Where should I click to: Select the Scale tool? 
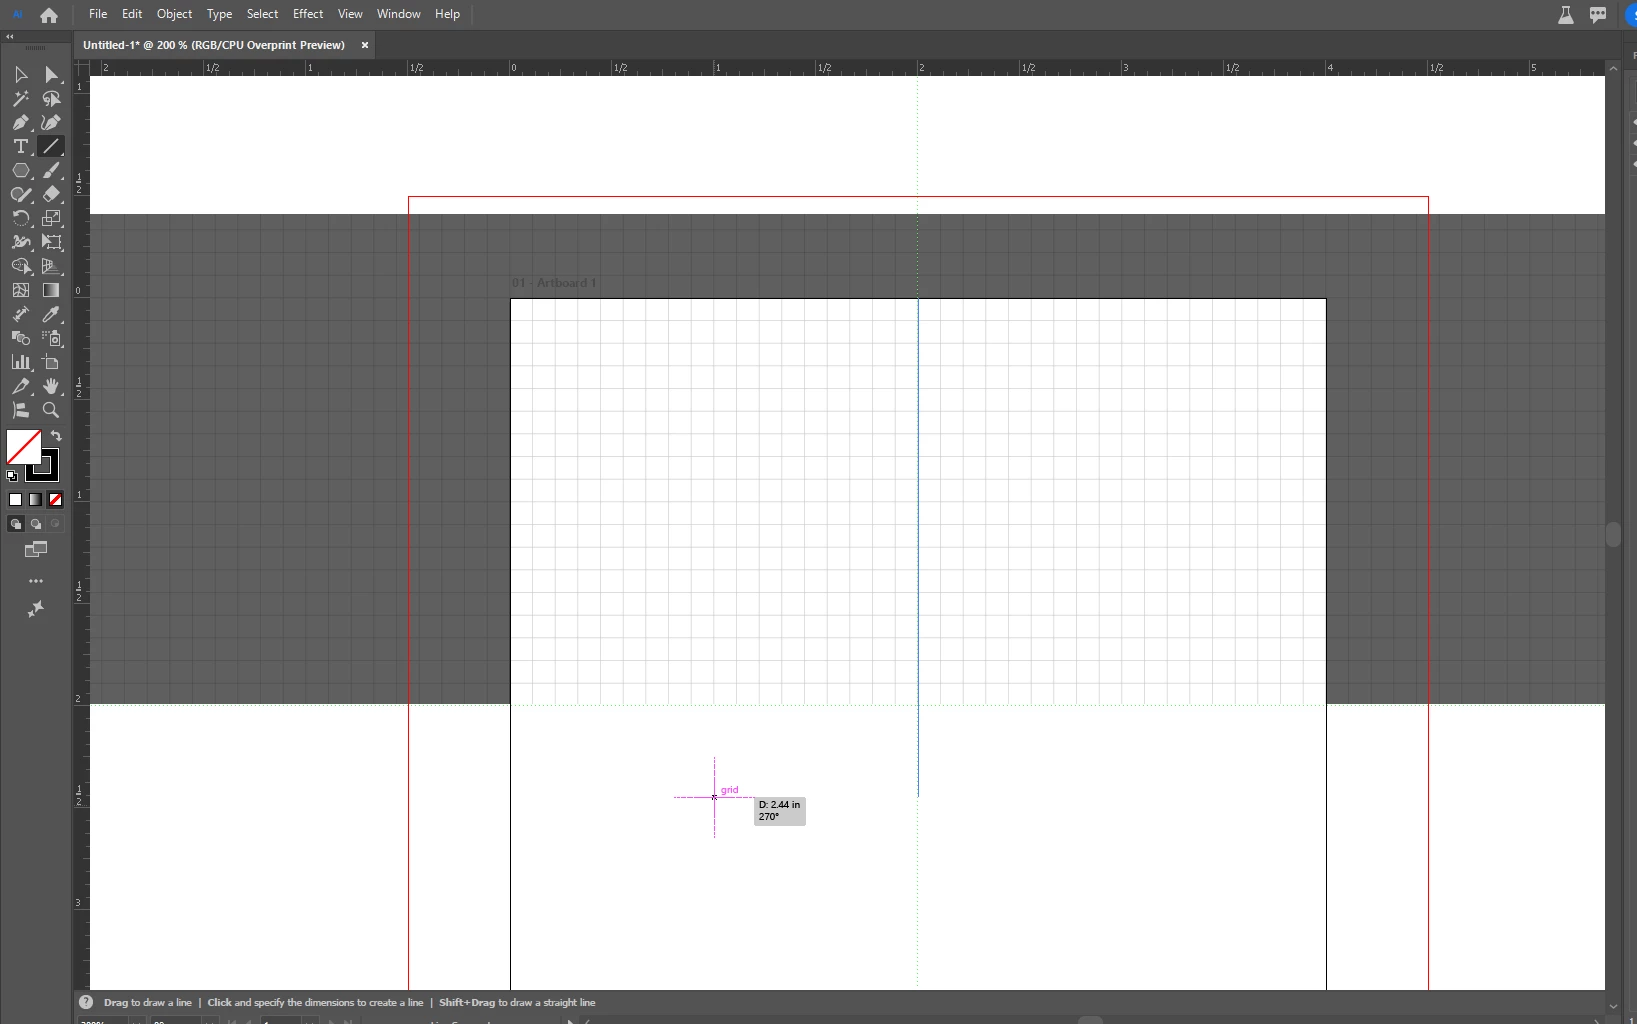click(51, 219)
